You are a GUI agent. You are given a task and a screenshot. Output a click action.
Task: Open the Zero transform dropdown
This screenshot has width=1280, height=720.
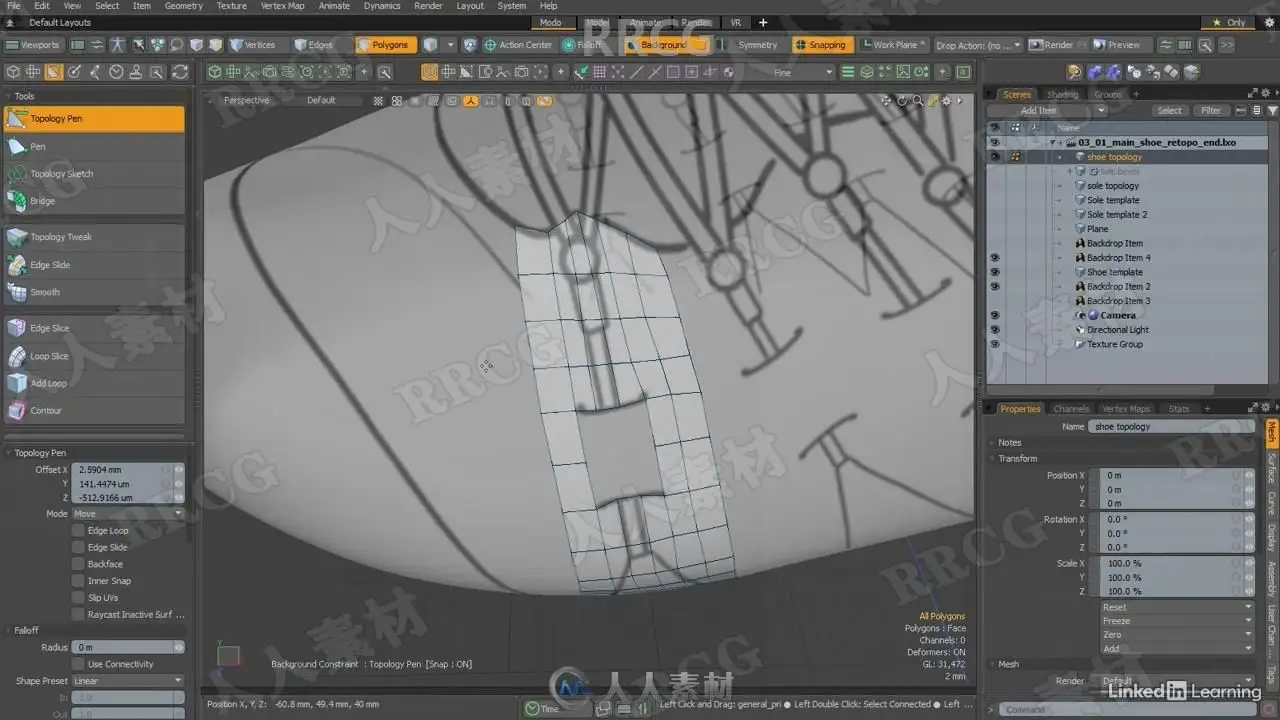coord(1177,635)
